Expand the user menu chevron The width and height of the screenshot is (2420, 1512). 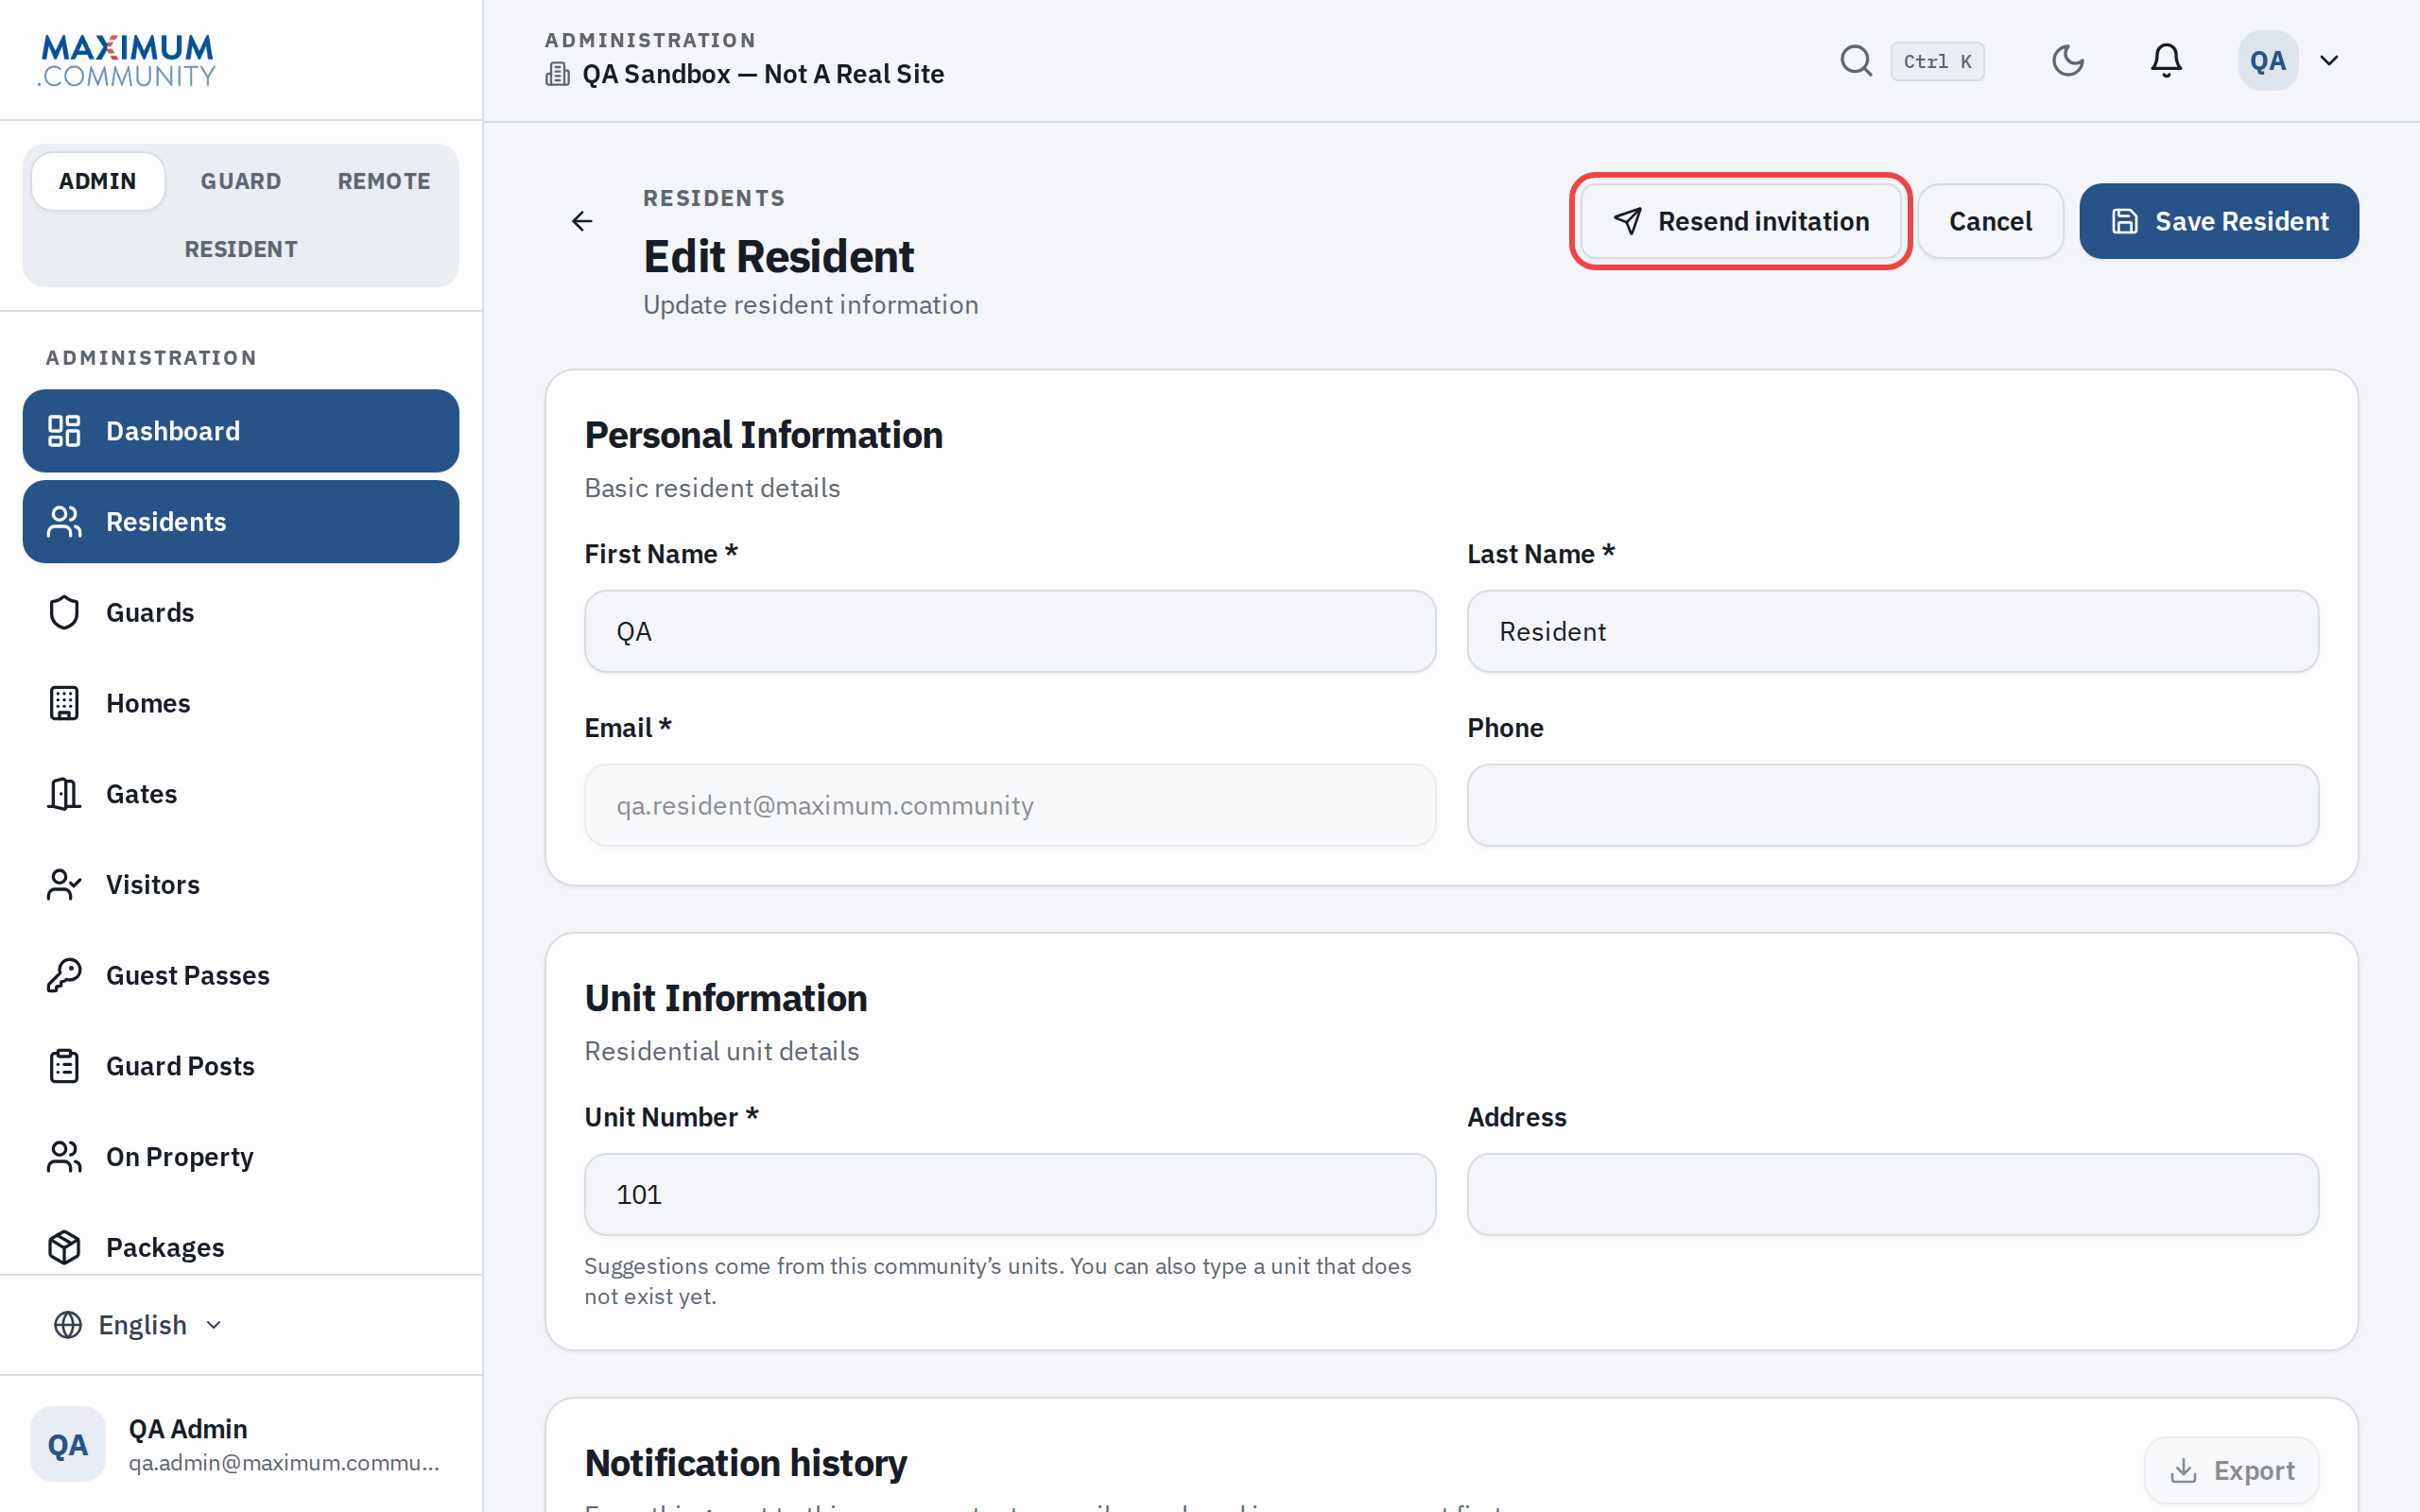[x=2329, y=61]
